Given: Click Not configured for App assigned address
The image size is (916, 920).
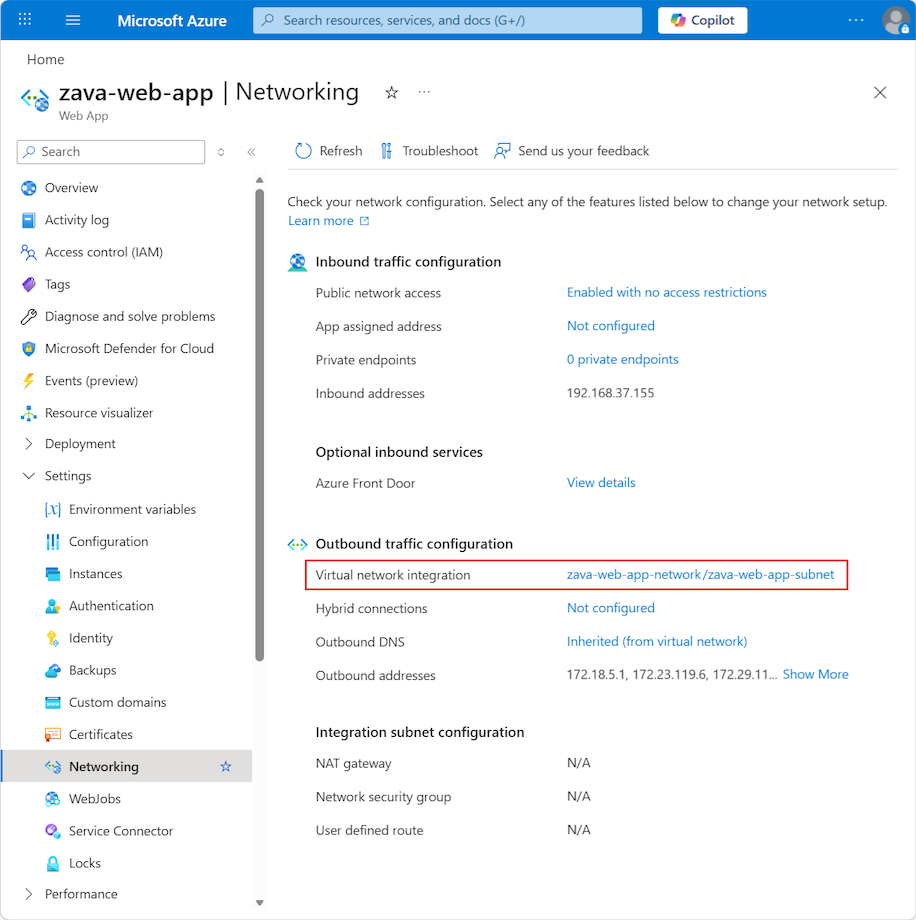Looking at the screenshot, I should pyautogui.click(x=611, y=326).
